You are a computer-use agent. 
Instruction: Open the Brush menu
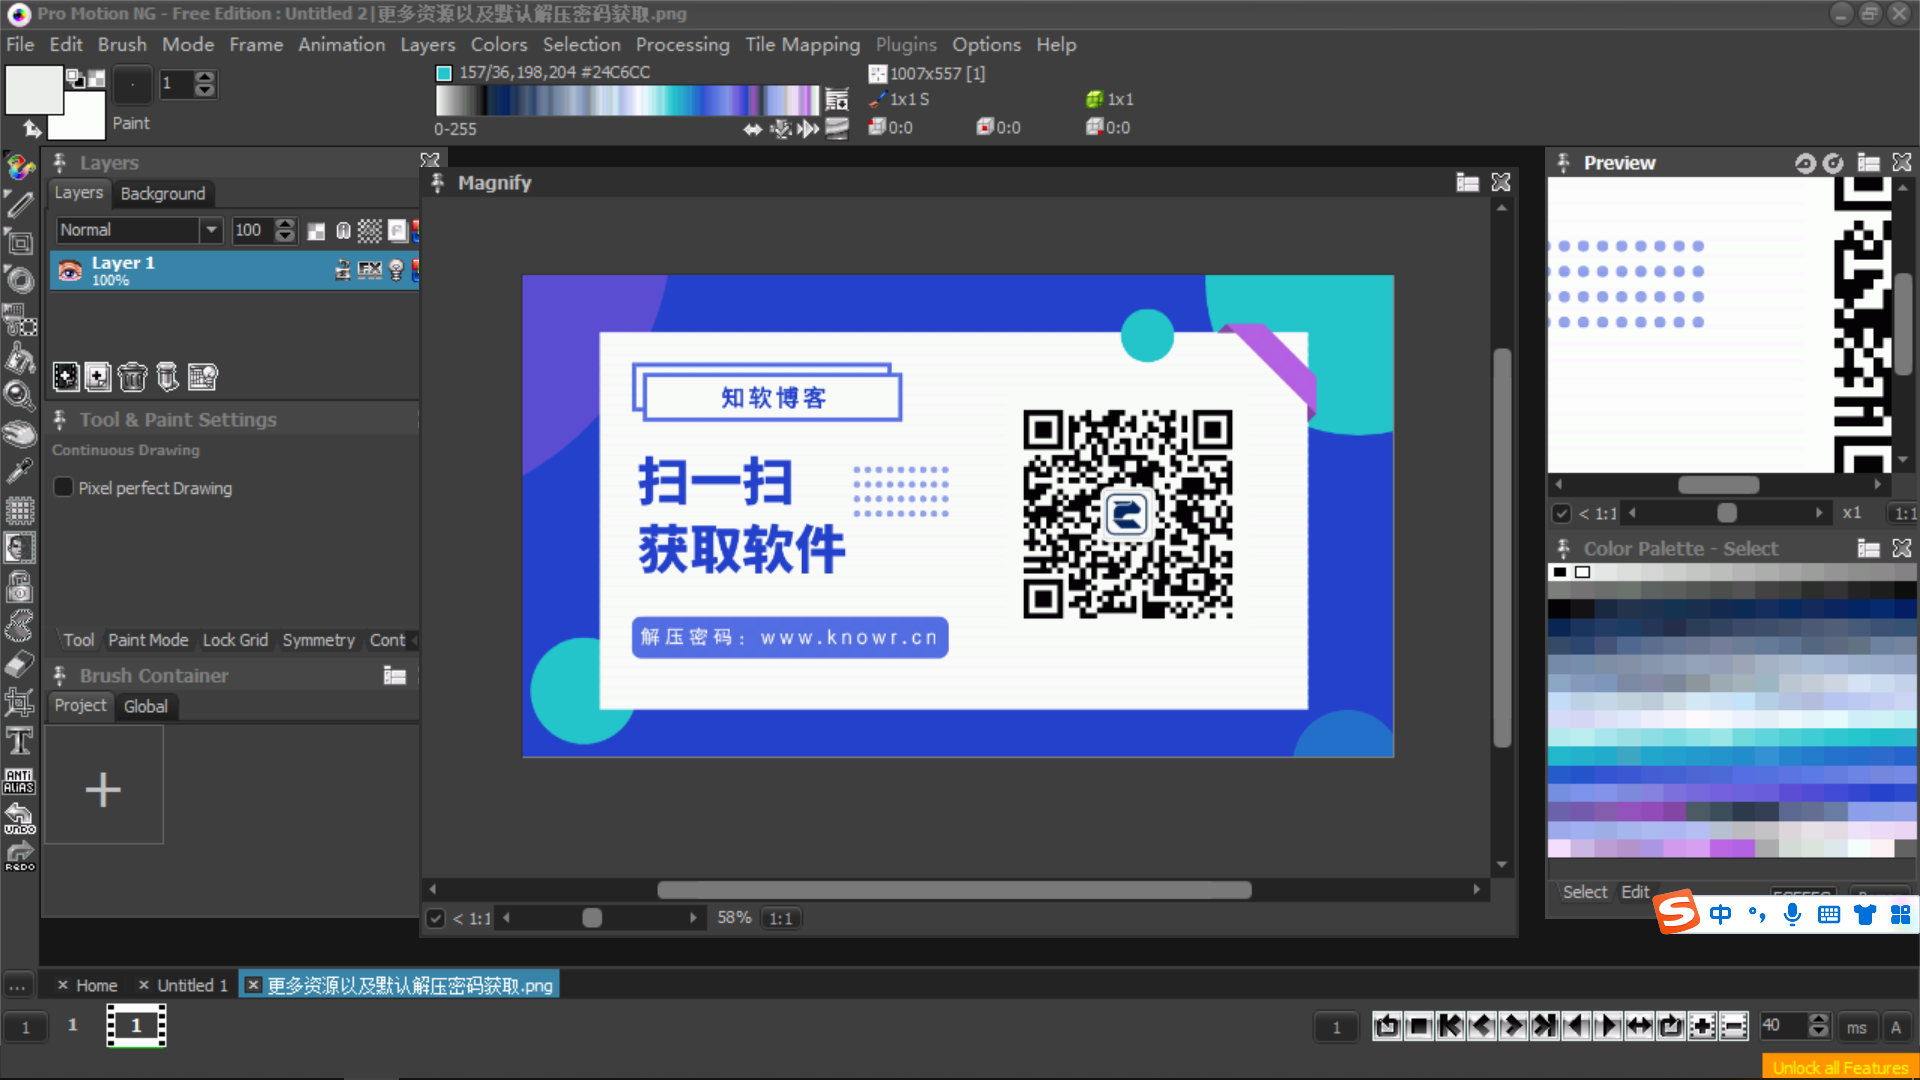tap(122, 44)
